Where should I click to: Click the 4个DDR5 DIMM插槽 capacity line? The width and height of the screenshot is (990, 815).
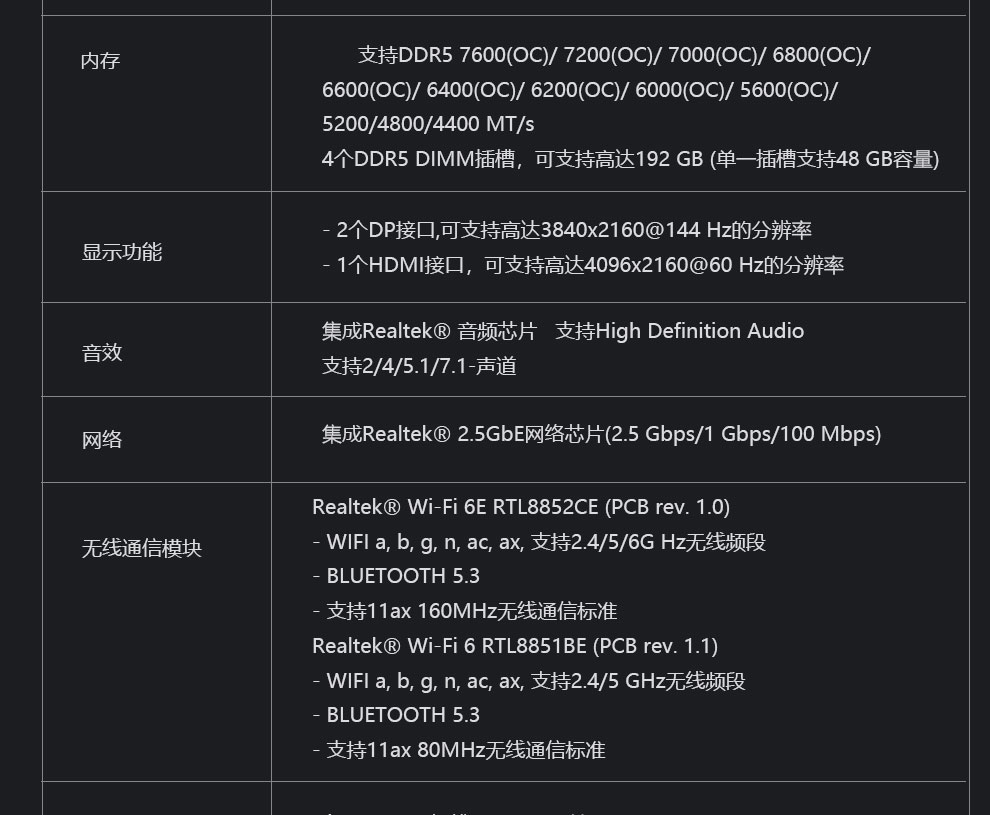pyautogui.click(x=630, y=159)
